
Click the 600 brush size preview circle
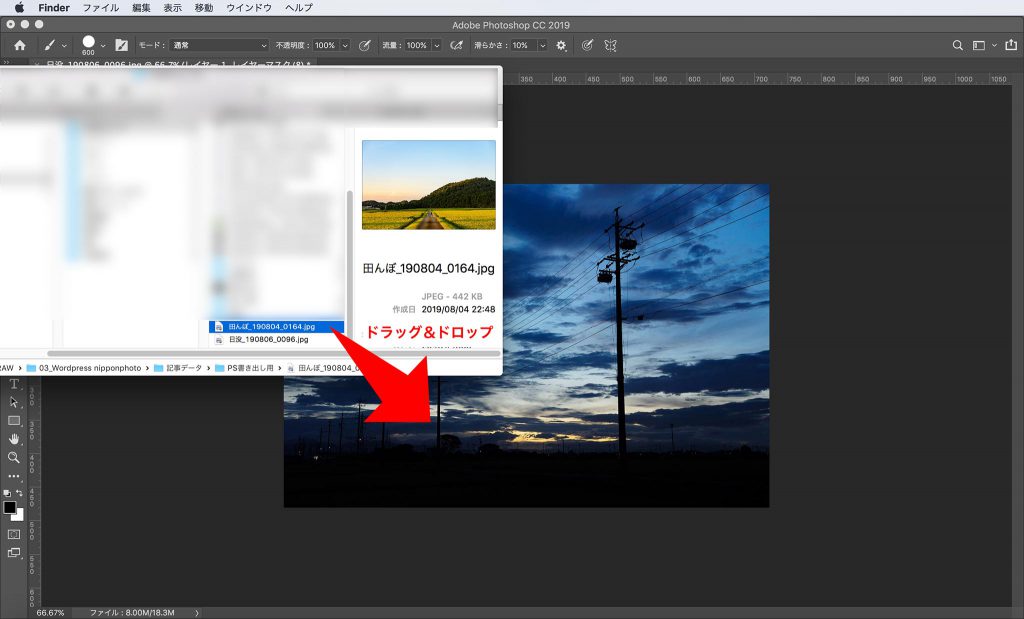pos(88,42)
